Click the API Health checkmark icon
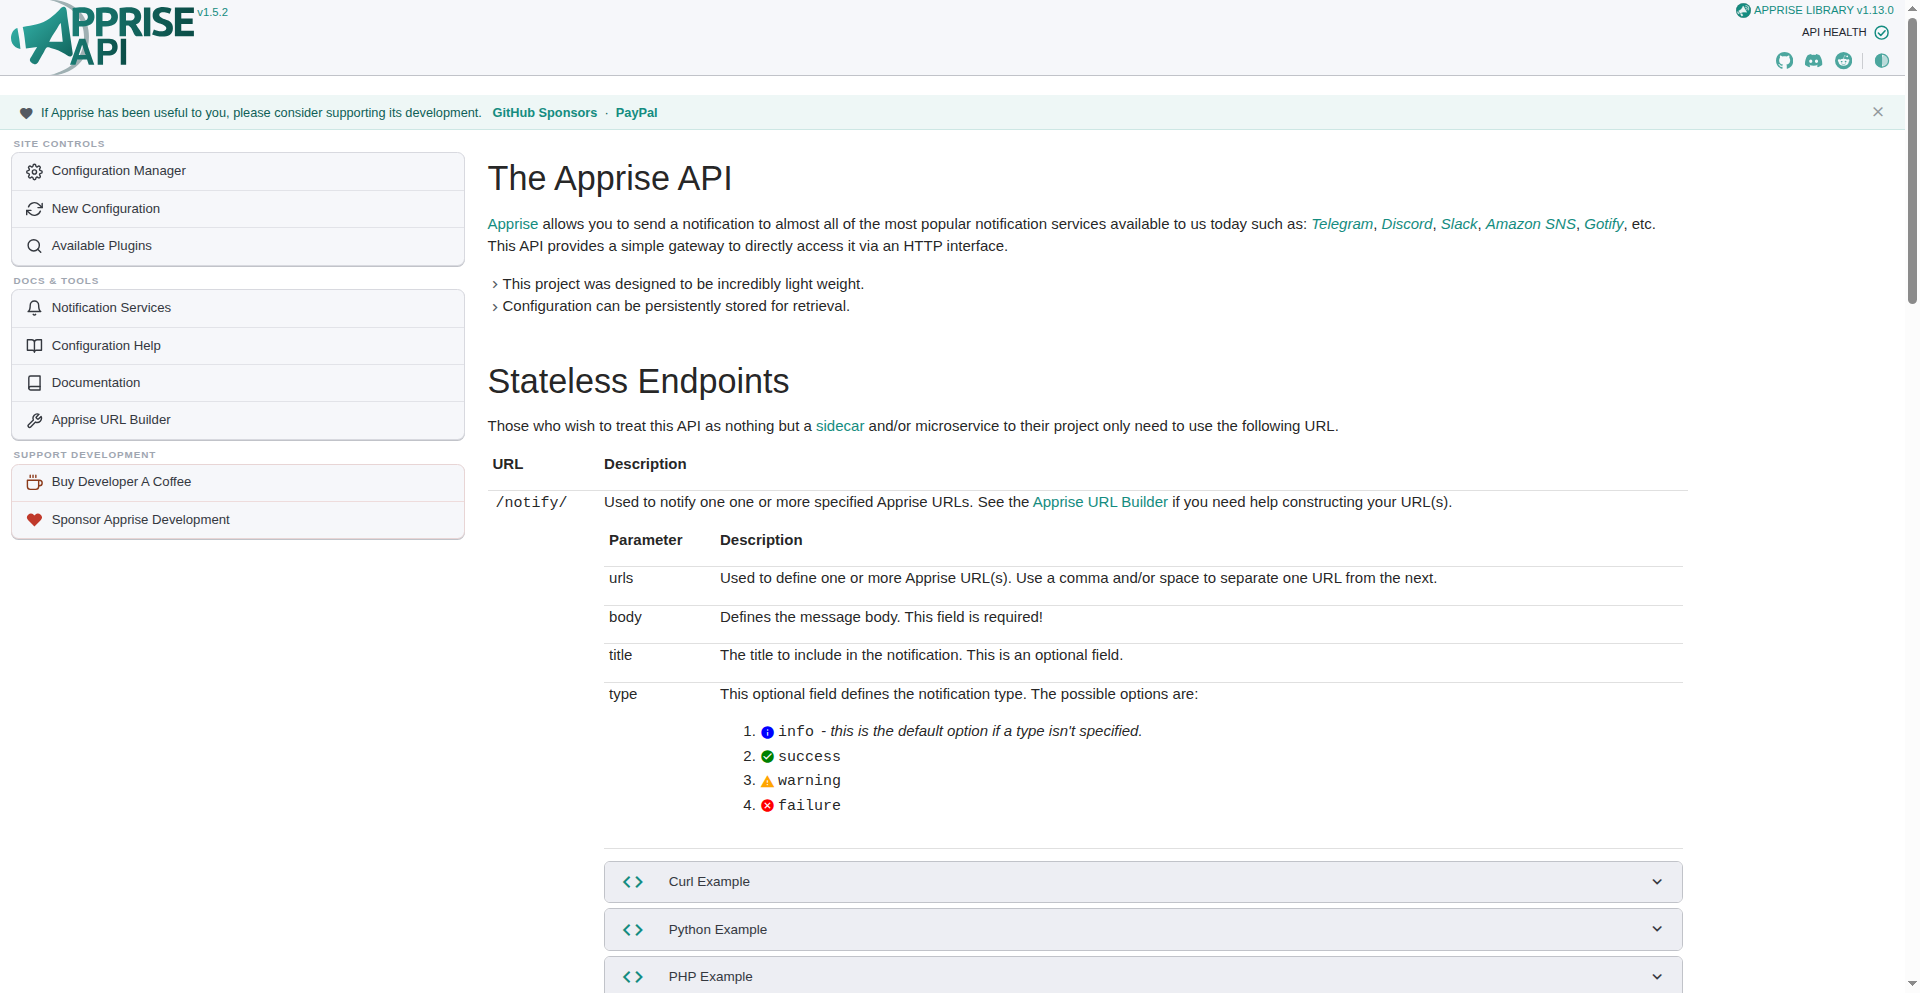 coord(1881,33)
